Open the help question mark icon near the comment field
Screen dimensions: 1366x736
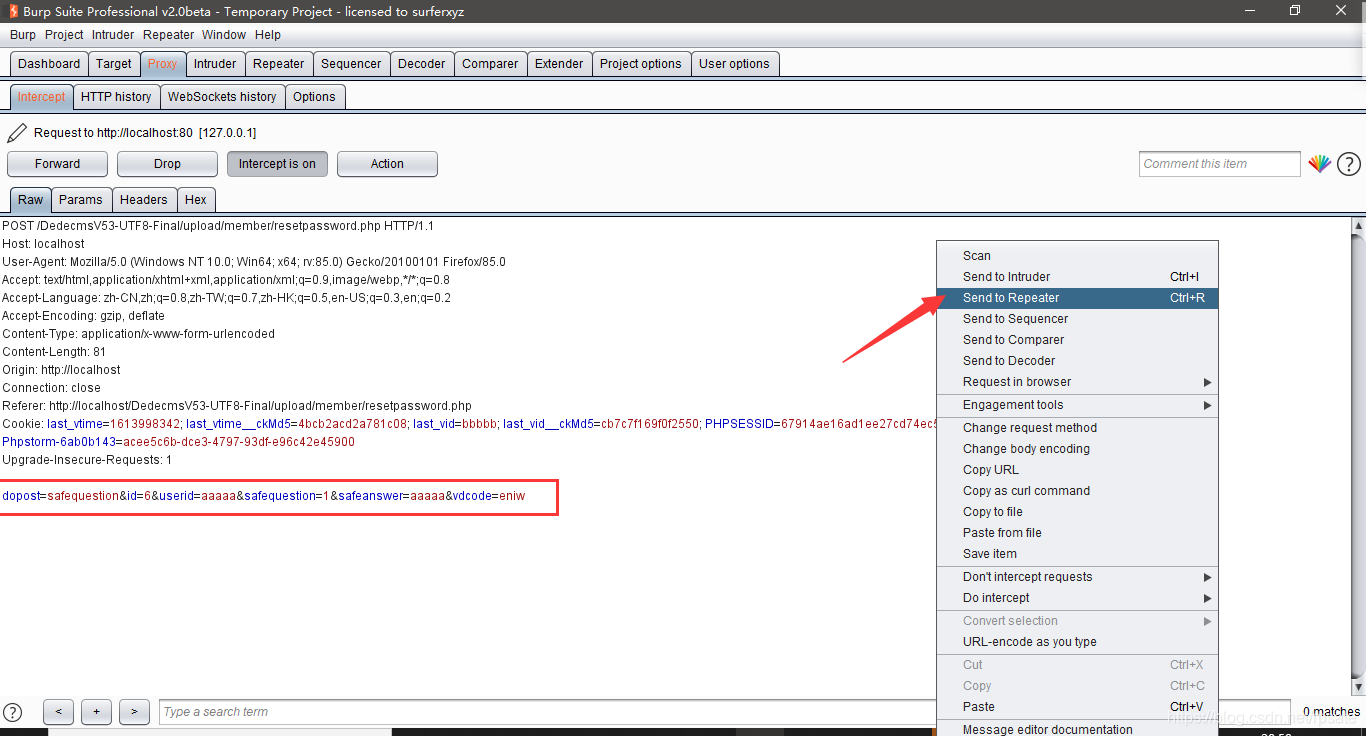click(x=1349, y=164)
